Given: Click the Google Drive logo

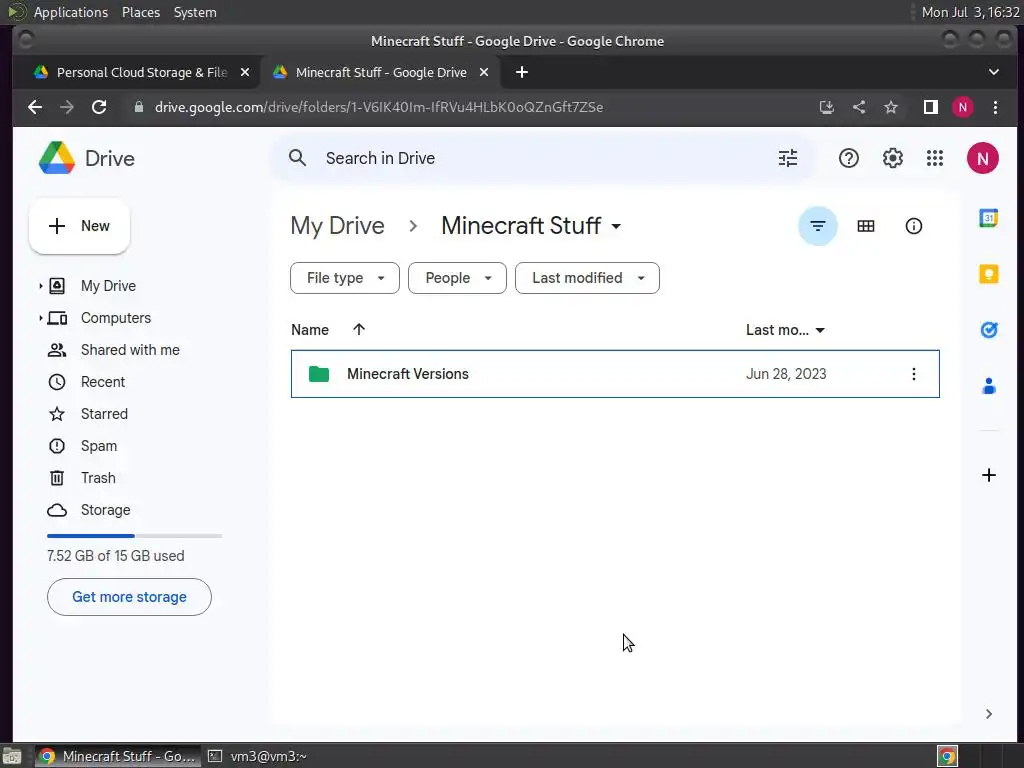Looking at the screenshot, I should point(57,158).
